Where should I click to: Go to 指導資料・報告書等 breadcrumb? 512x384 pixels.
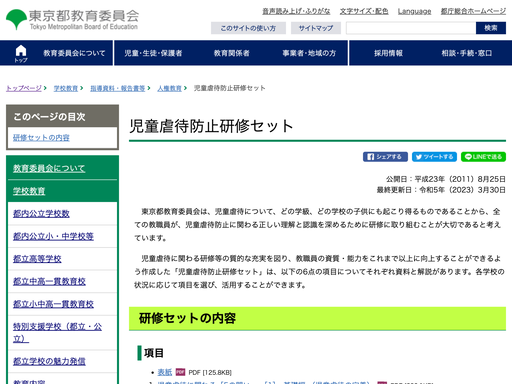tap(118, 88)
